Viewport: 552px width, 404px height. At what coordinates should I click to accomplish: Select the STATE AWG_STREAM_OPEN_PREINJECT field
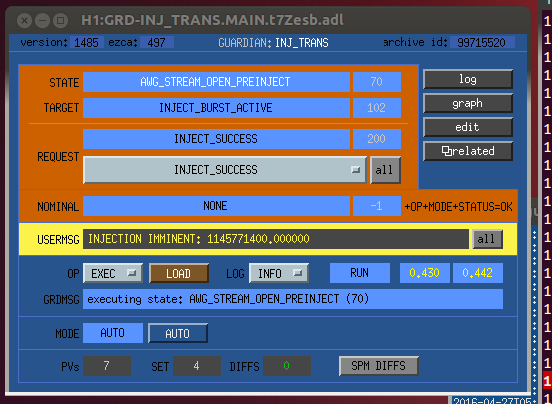pyautogui.click(x=216, y=82)
